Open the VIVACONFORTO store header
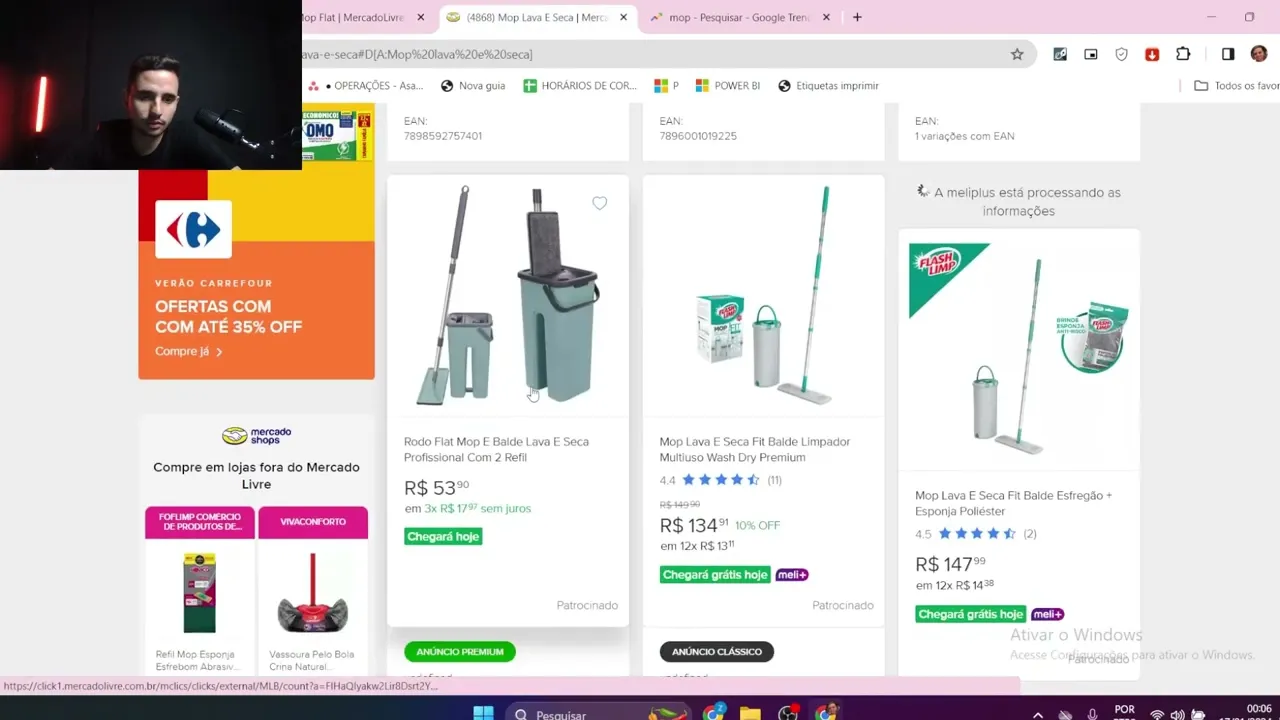The width and height of the screenshot is (1280, 720). point(313,522)
